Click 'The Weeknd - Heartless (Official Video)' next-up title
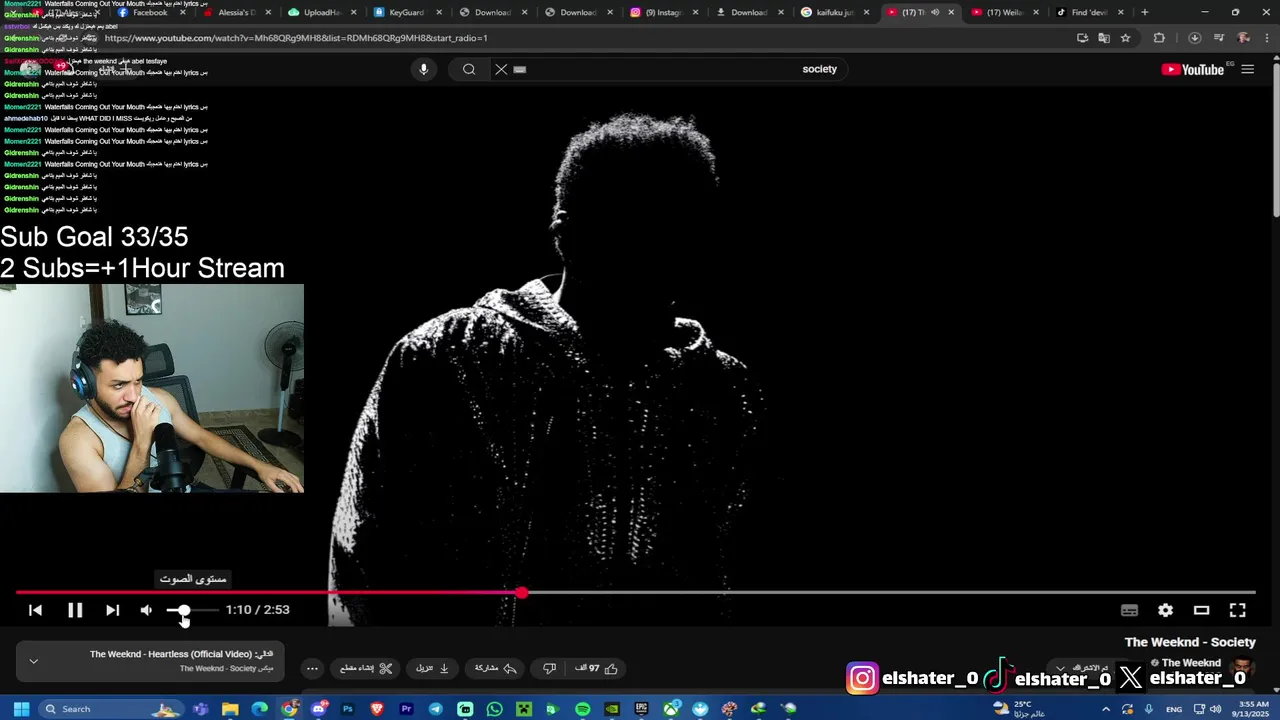Screen dimensions: 1280x720 [x=171, y=654]
